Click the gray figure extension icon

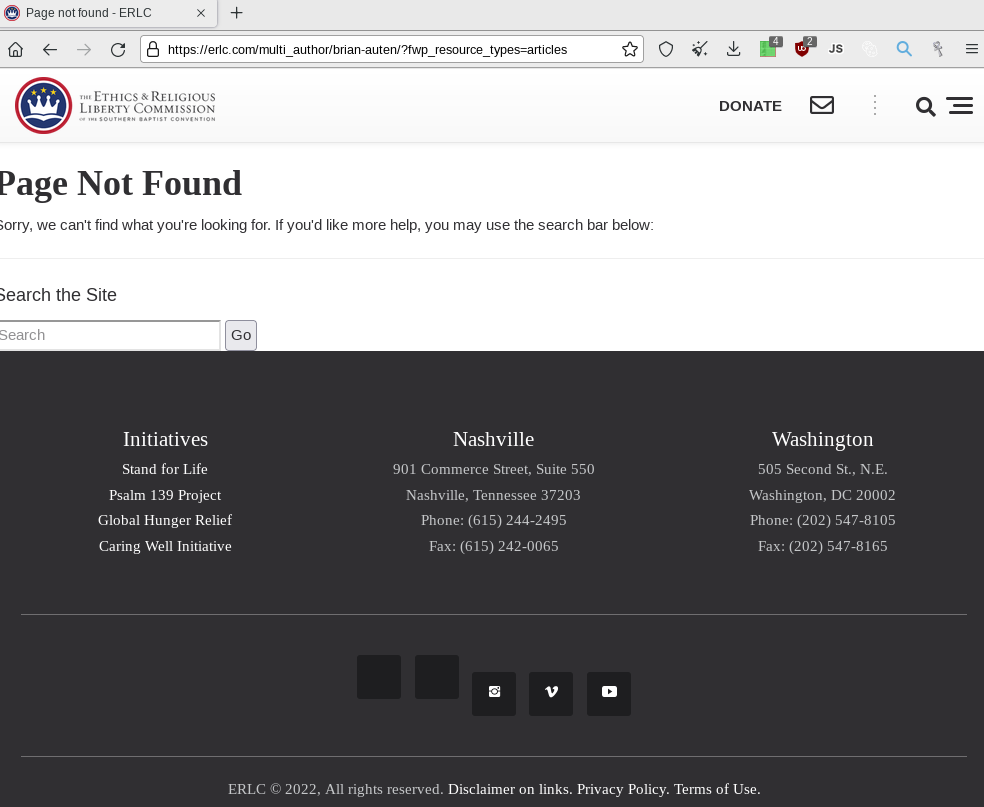click(938, 50)
